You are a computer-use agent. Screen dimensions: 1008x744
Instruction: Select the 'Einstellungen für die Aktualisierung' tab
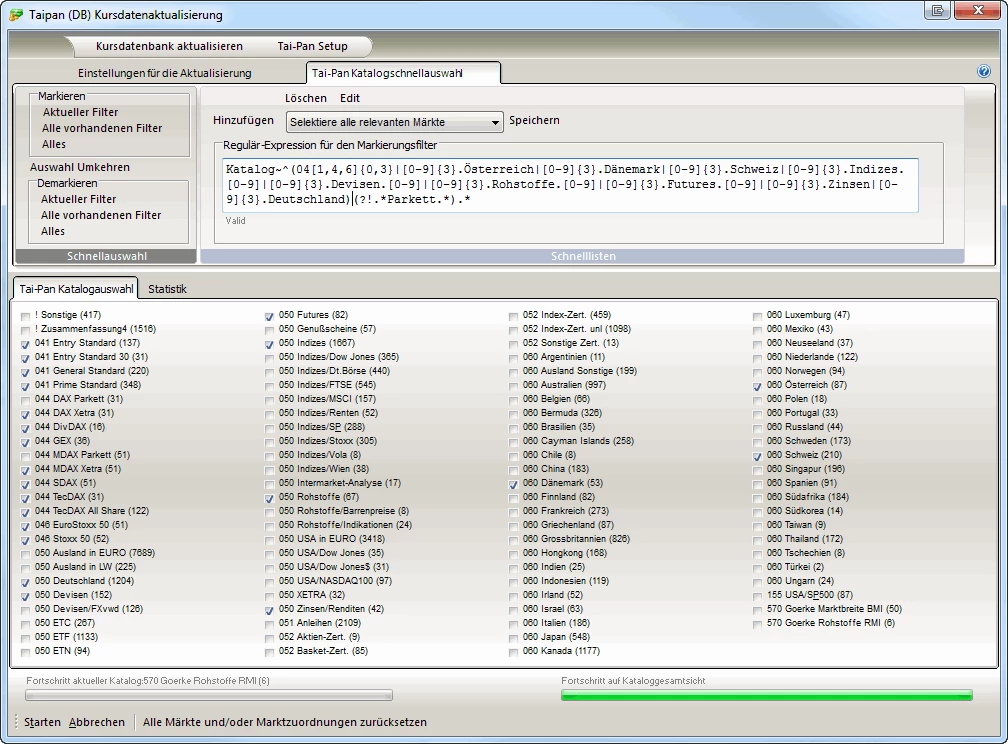coord(164,73)
